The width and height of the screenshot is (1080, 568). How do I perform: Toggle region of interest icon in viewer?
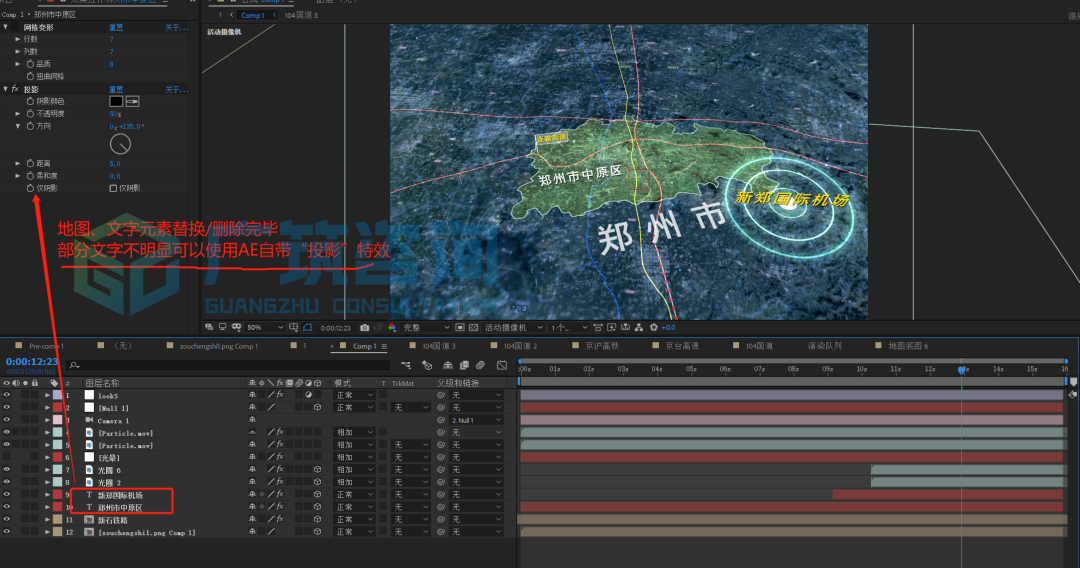click(459, 327)
